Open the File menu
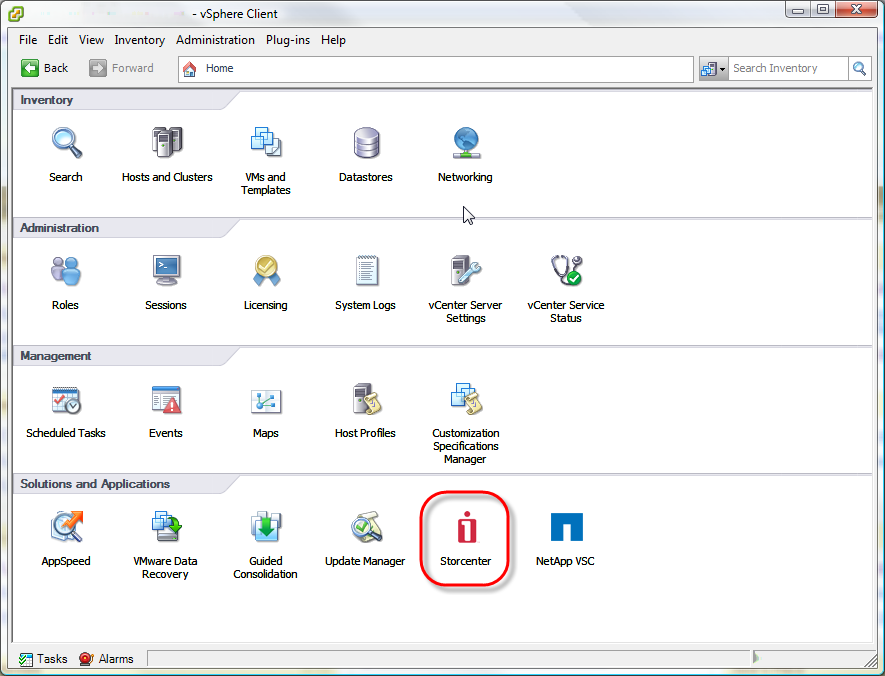This screenshot has width=885, height=676. point(28,40)
